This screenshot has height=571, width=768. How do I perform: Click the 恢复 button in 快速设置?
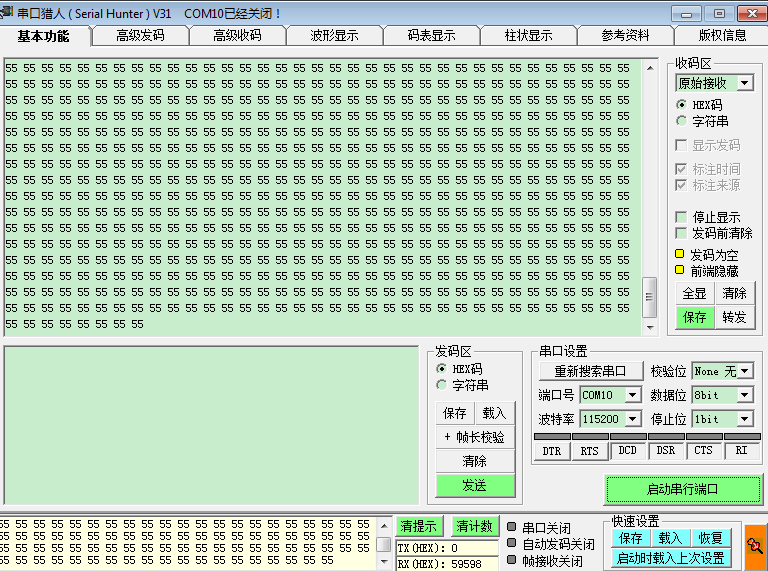pyautogui.click(x=711, y=538)
